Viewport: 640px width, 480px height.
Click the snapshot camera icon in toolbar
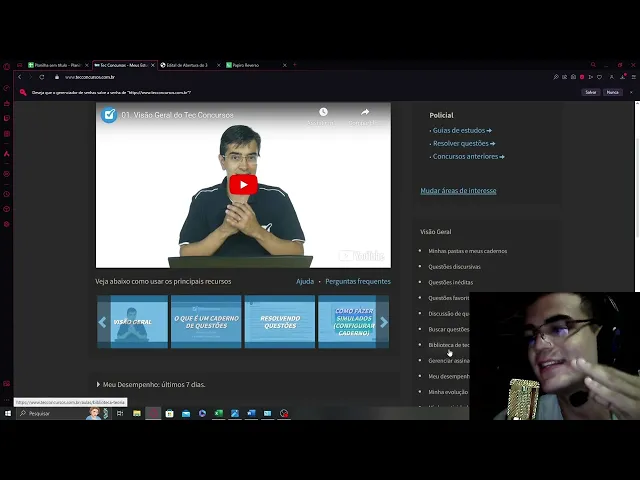[573, 77]
